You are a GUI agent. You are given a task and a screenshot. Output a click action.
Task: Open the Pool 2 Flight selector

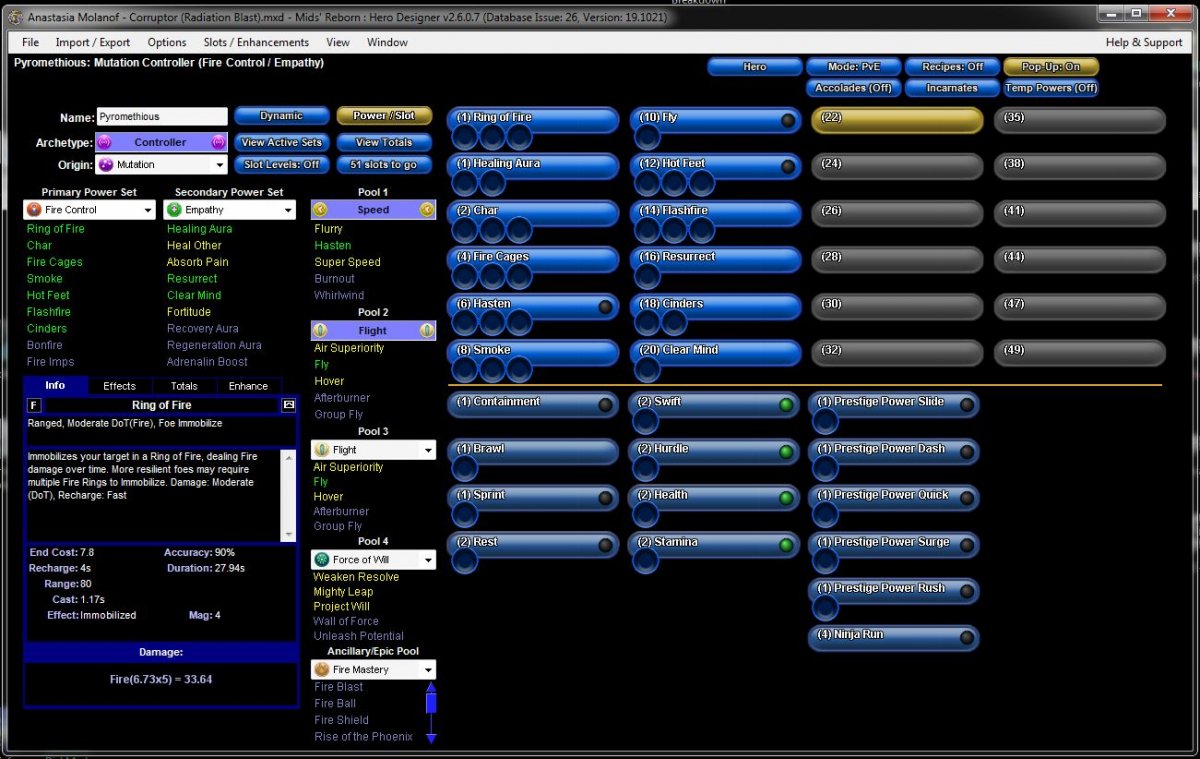coord(373,330)
